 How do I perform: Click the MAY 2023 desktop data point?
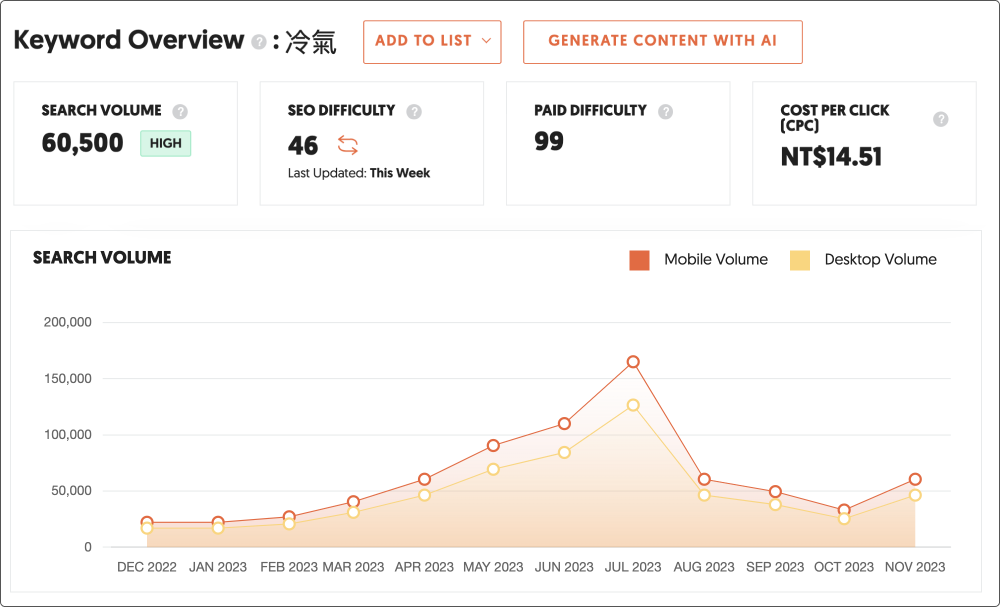(x=493, y=469)
